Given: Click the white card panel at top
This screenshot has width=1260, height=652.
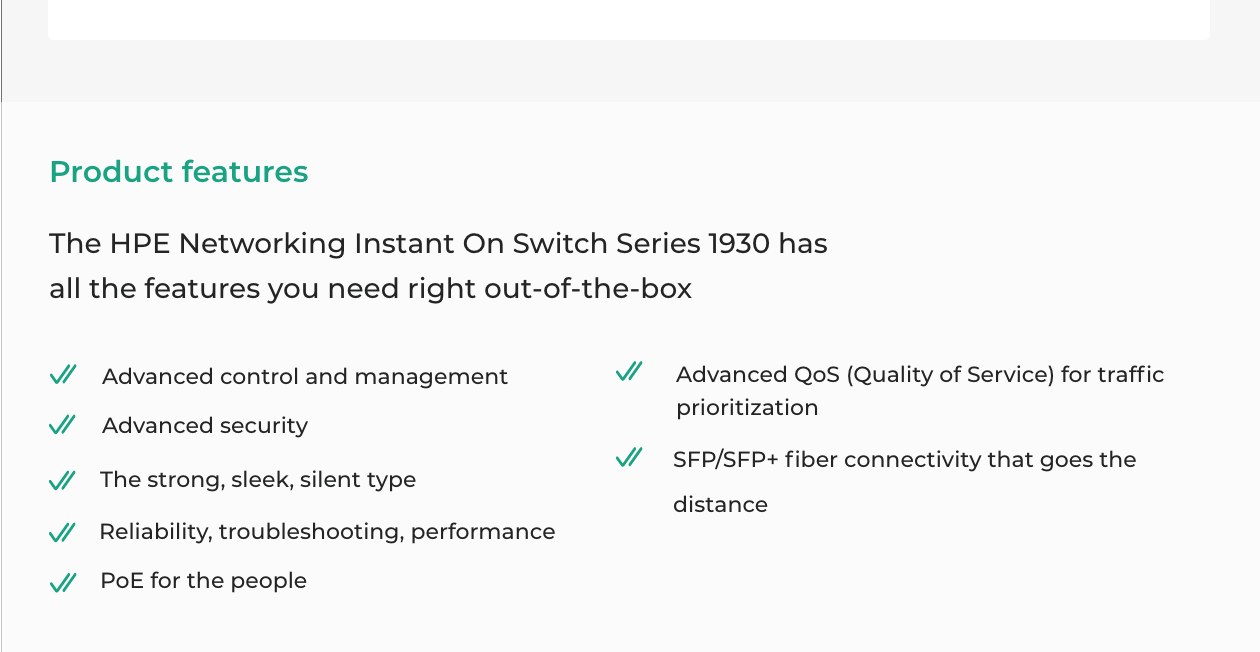Looking at the screenshot, I should point(628,18).
